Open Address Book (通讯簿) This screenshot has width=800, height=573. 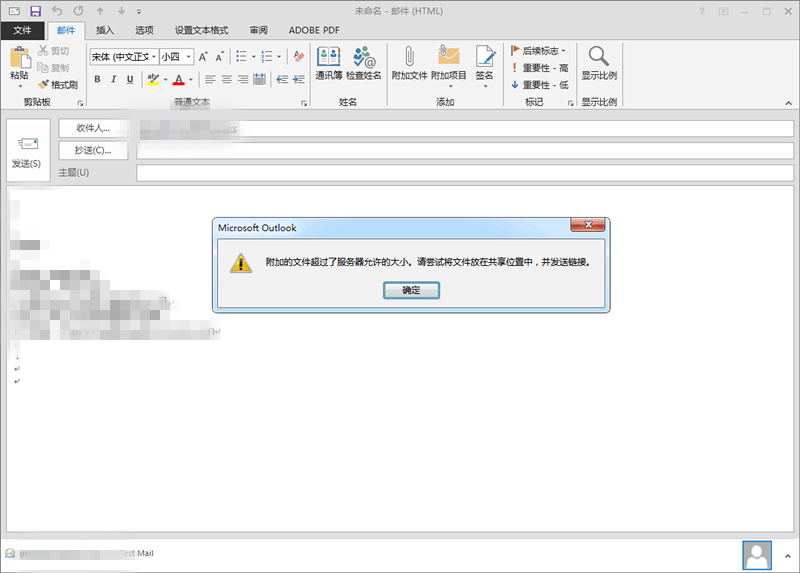(329, 63)
